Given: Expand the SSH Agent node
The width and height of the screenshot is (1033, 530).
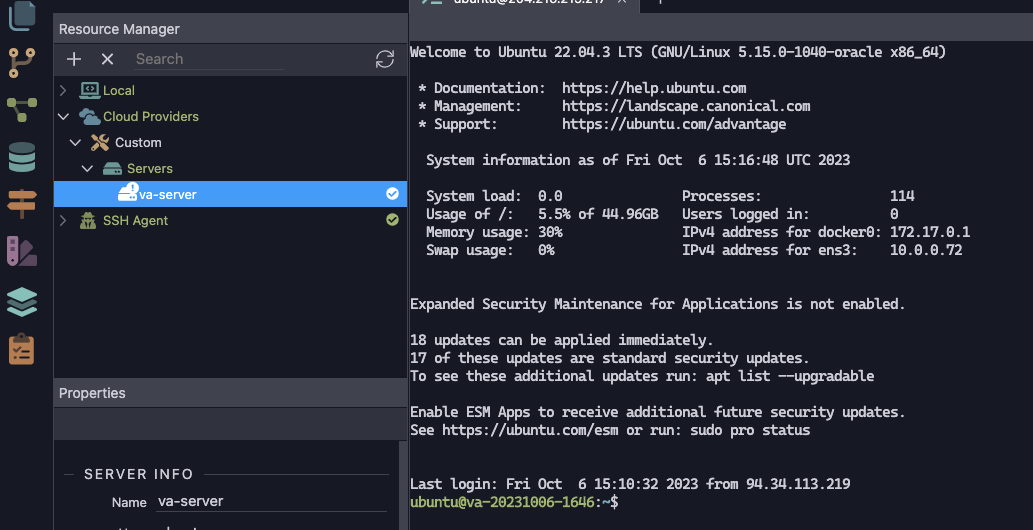Looking at the screenshot, I should [x=63, y=221].
